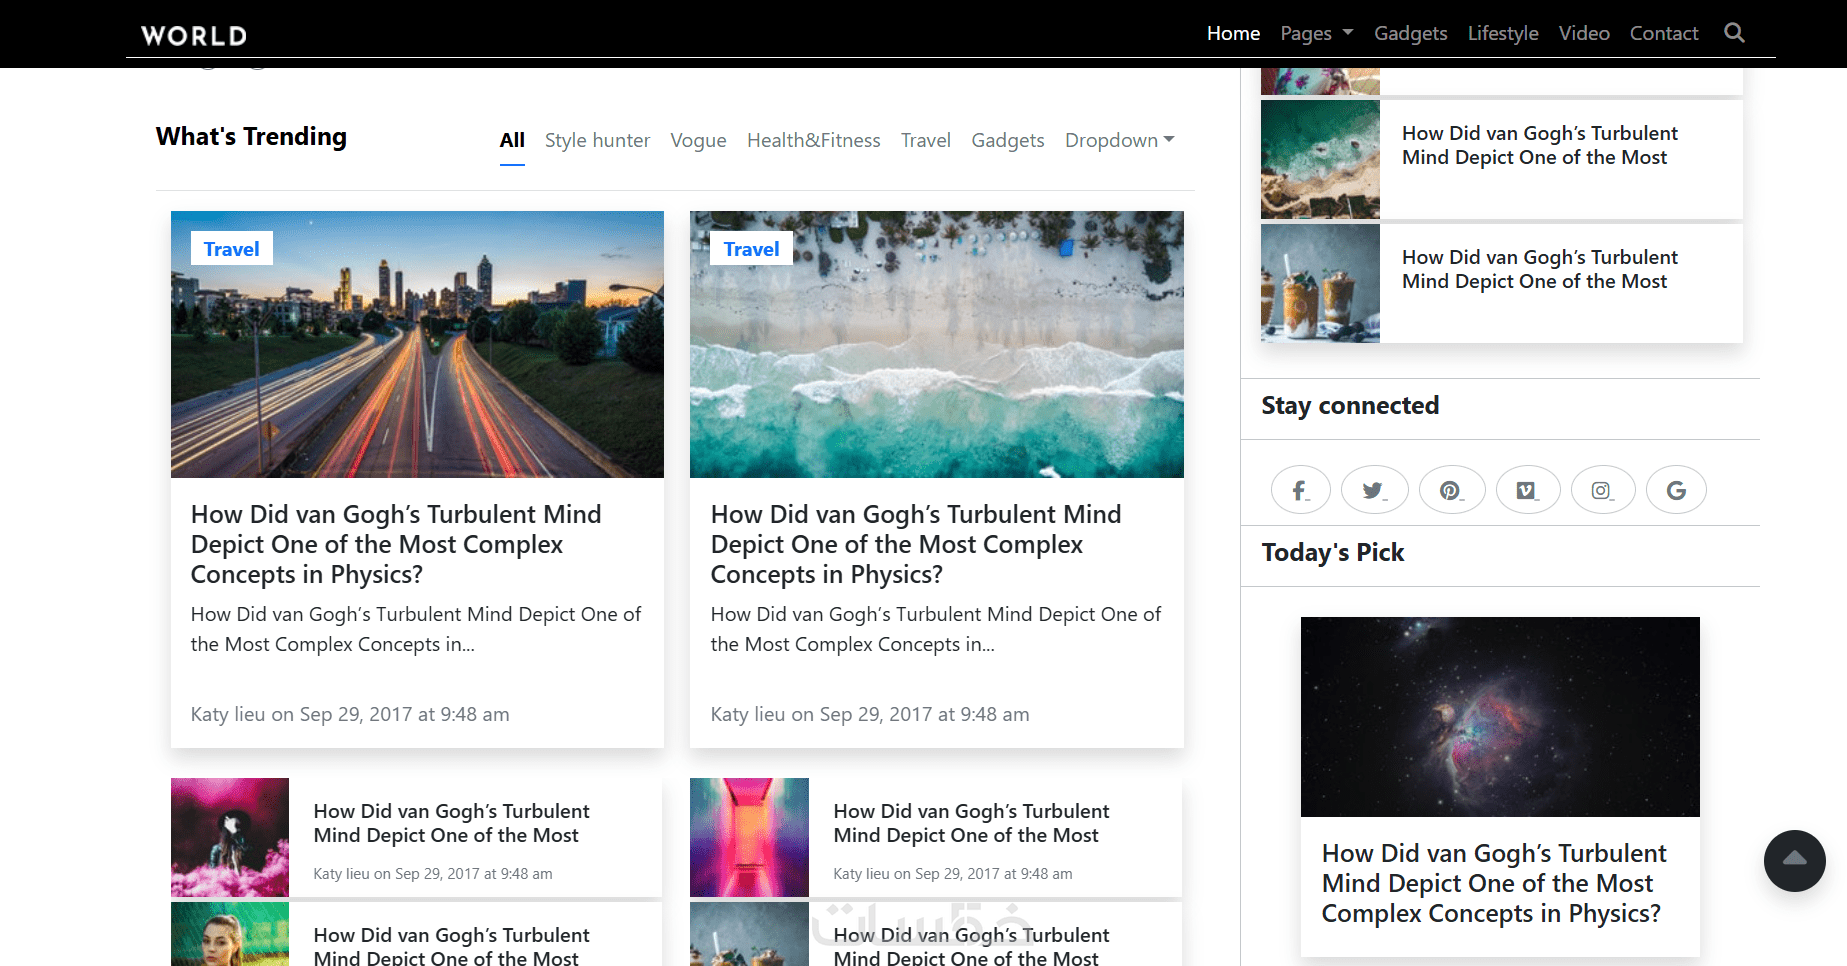This screenshot has height=966, width=1847.
Task: Open sidebar milkshake drinks thumbnail
Action: [1320, 284]
